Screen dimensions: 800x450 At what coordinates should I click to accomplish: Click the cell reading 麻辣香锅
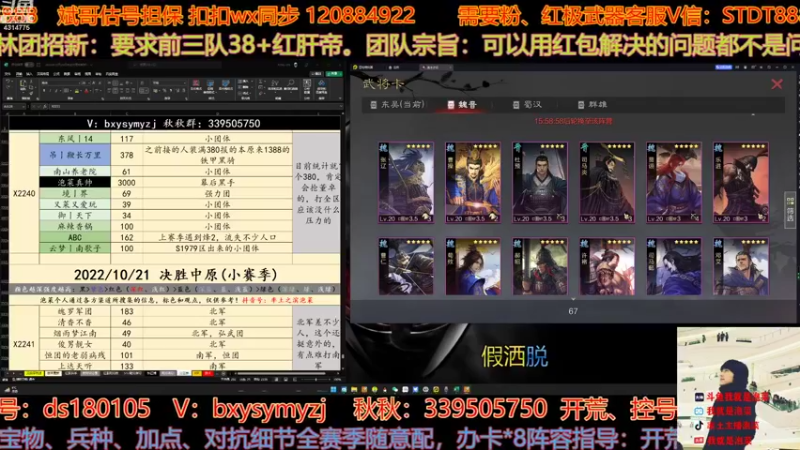point(75,226)
